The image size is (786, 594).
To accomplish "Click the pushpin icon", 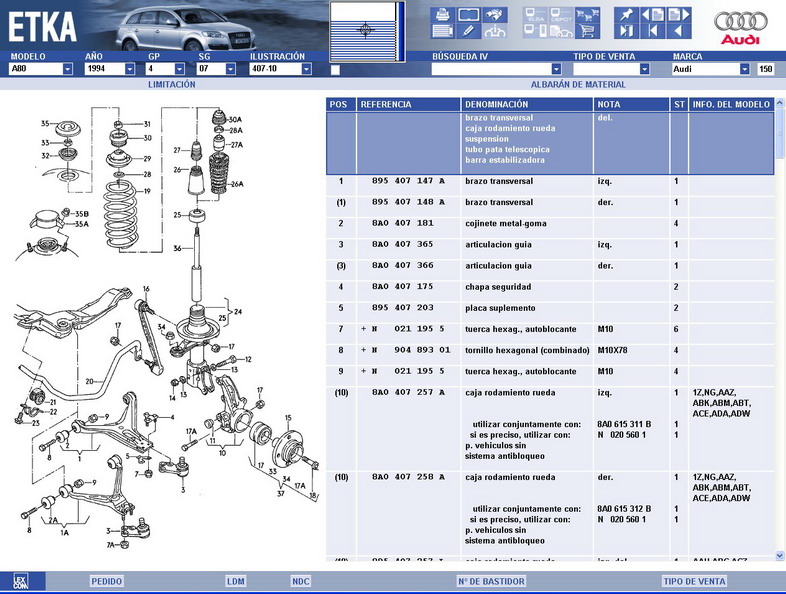I will pos(626,15).
